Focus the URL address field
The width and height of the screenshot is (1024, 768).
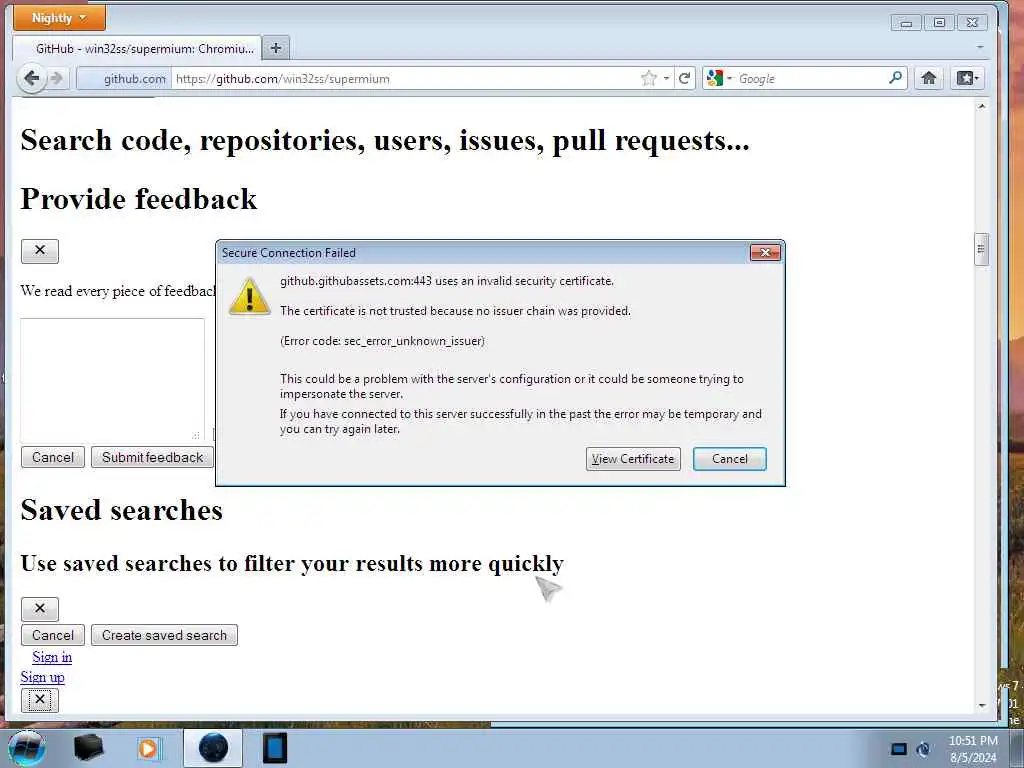tap(405, 78)
